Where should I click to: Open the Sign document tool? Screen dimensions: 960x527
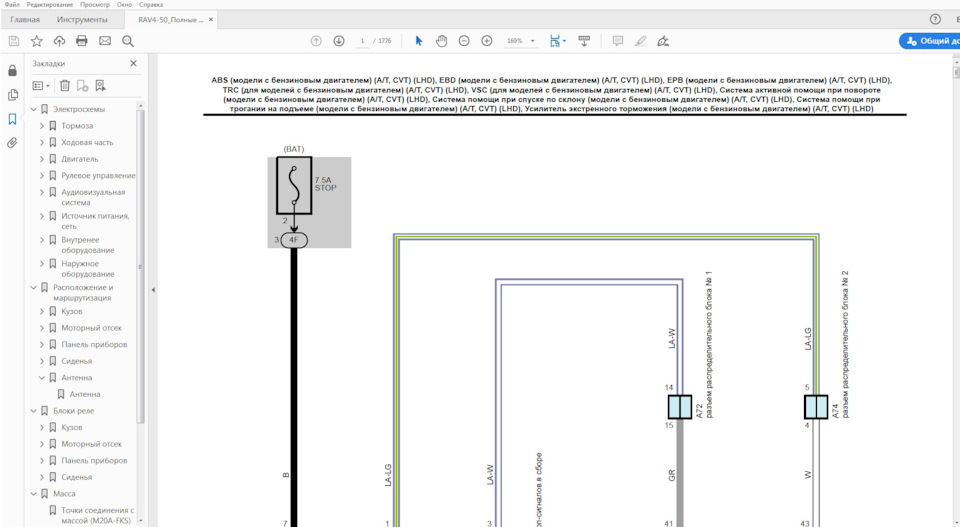tap(663, 41)
